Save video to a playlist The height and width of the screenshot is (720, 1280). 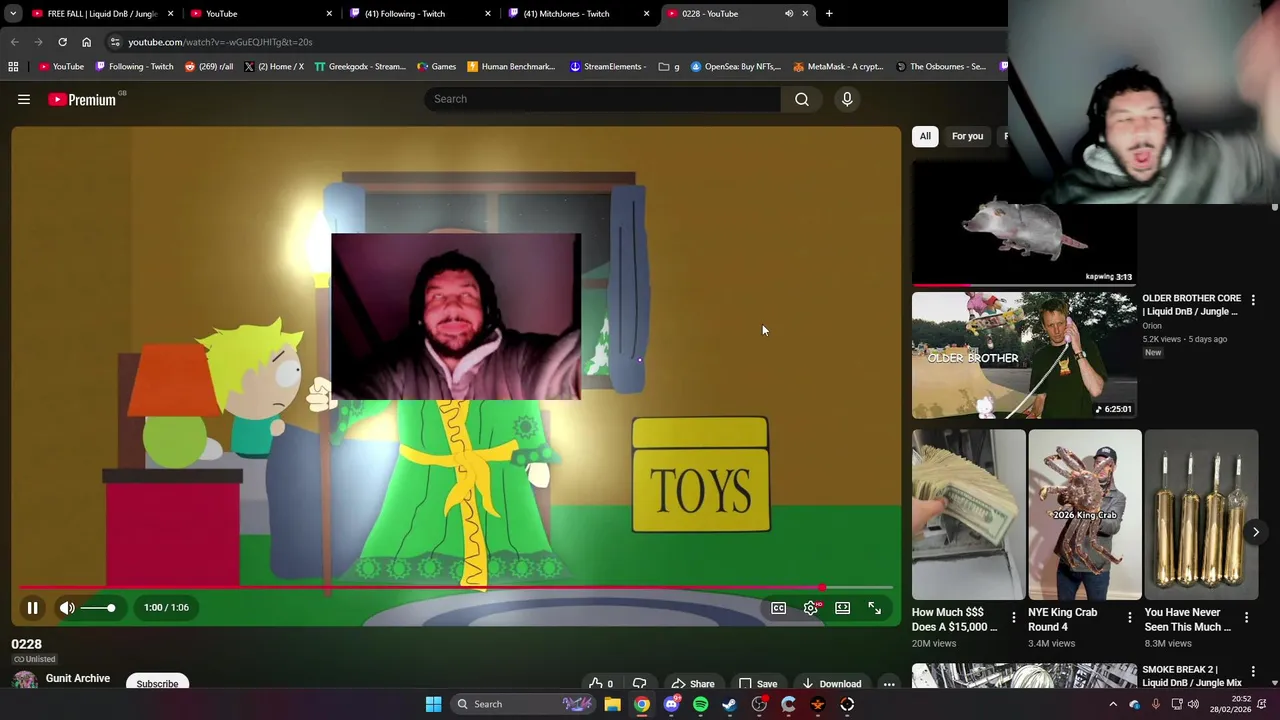757,684
